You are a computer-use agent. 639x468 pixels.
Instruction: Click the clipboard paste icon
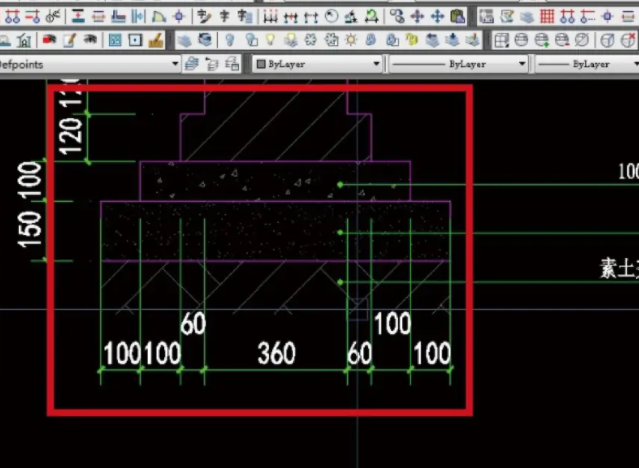click(x=458, y=16)
